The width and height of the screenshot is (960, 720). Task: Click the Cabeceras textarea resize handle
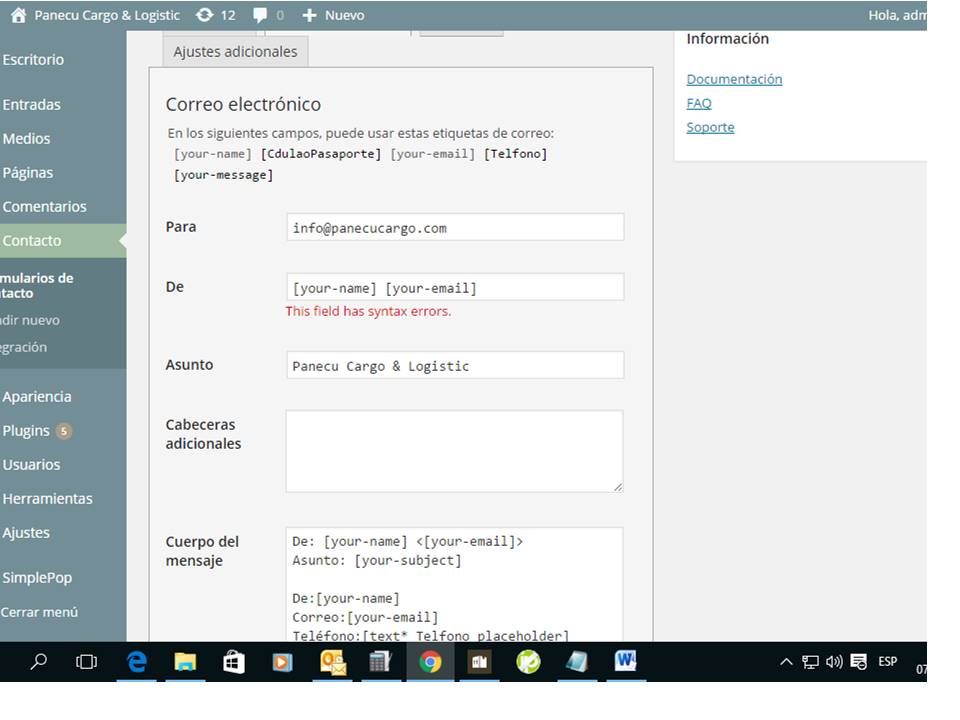(x=618, y=487)
